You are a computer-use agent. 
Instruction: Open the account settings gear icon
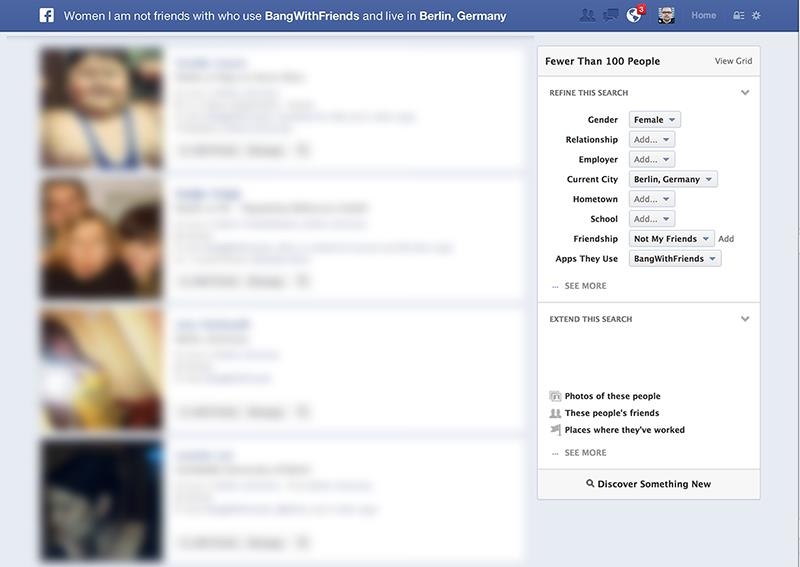tap(757, 16)
